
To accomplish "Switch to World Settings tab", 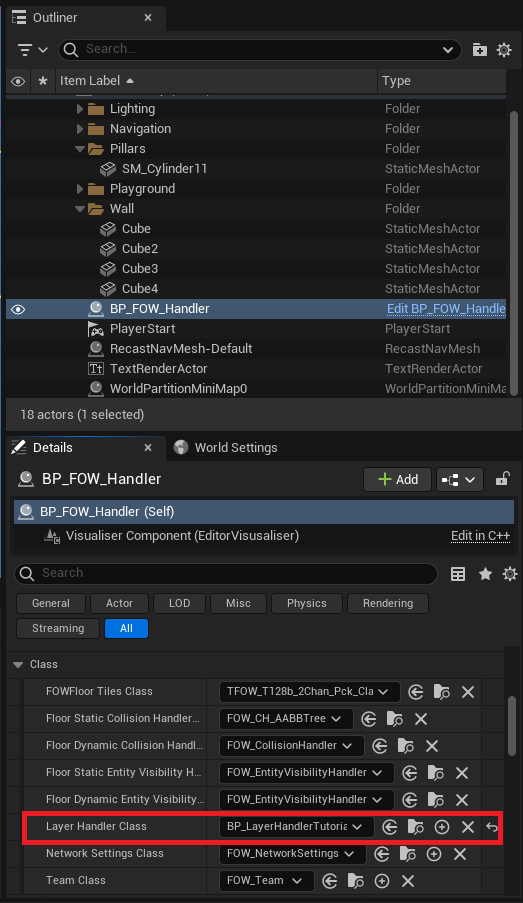I will click(x=226, y=447).
